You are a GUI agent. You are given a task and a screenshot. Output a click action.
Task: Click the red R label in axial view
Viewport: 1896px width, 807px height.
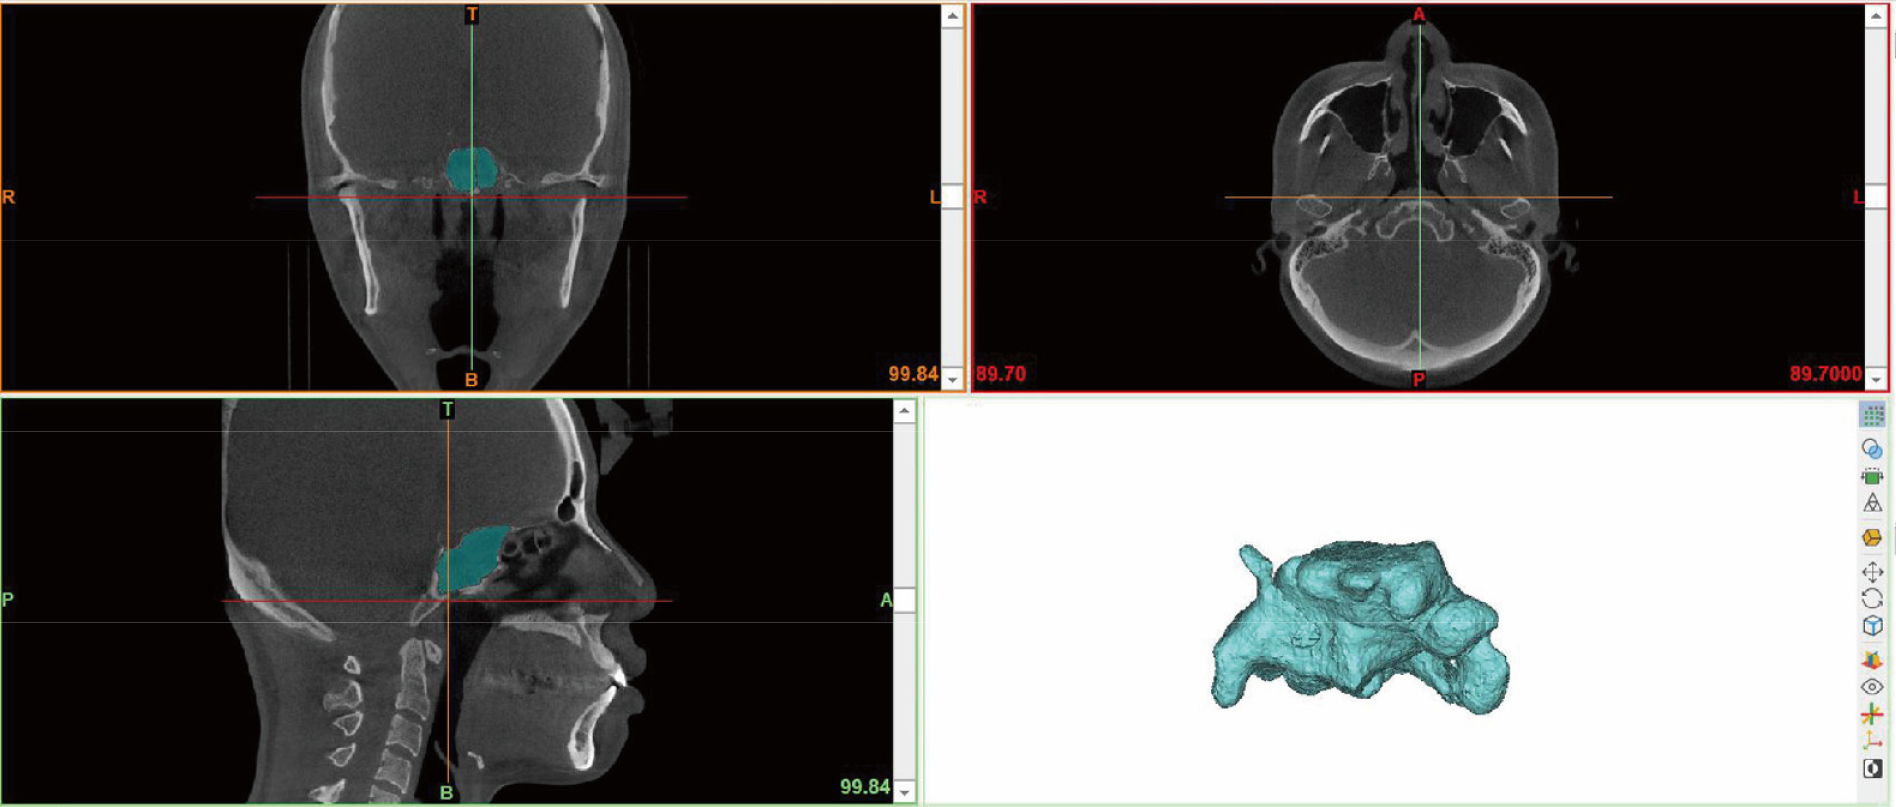point(980,197)
